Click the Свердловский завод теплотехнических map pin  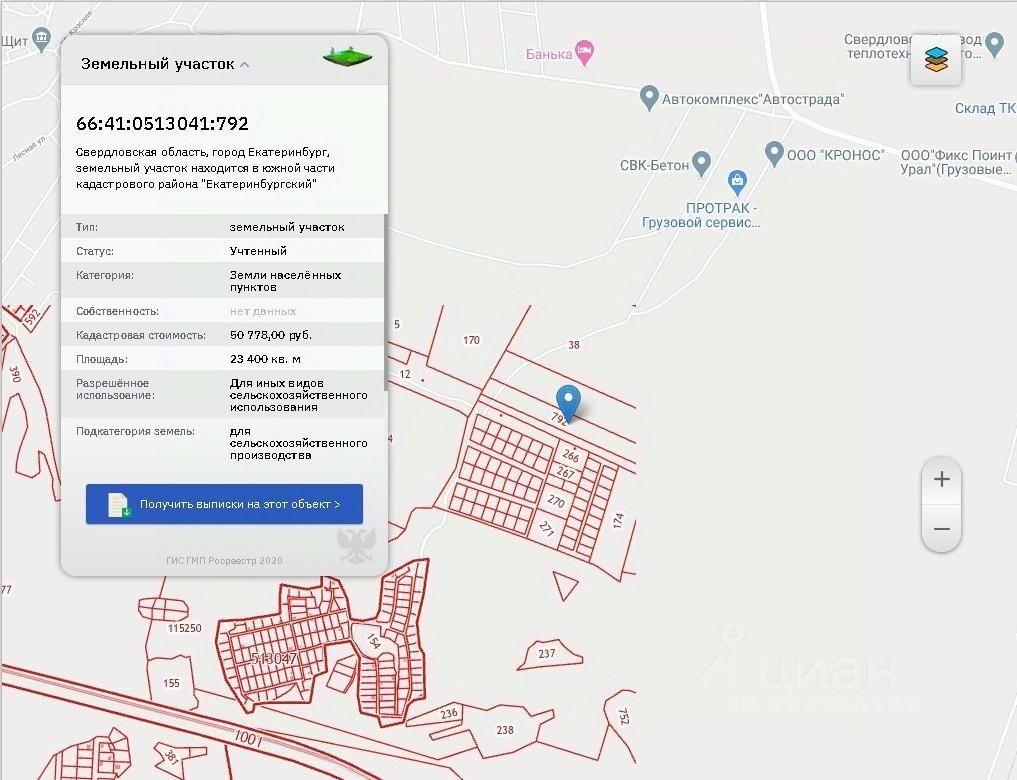click(x=994, y=45)
